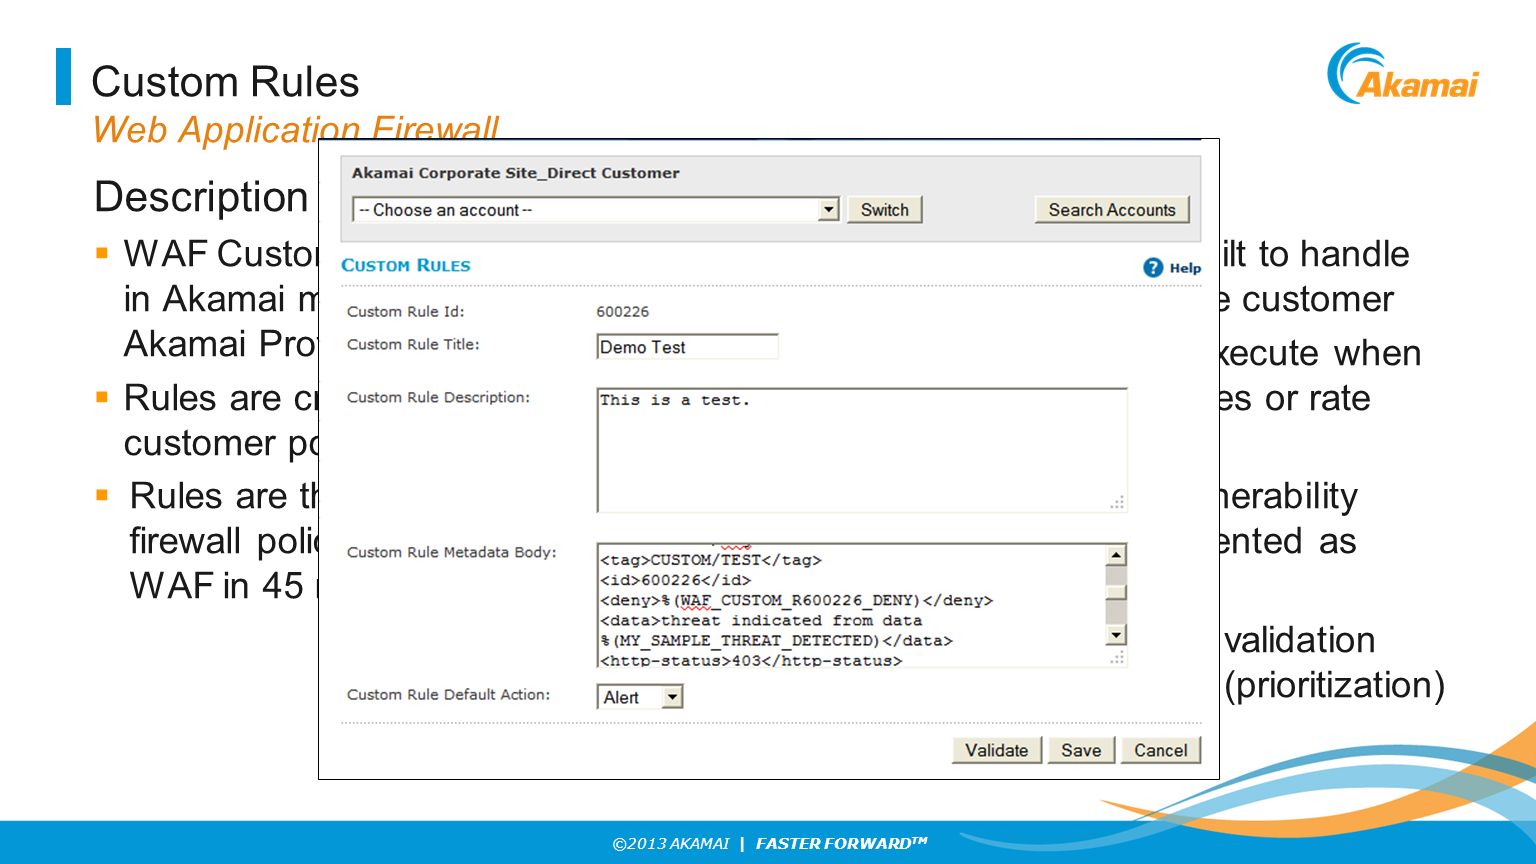Click inside the Custom Rule Description textarea
Viewport: 1536px width, 864px height.
coord(862,450)
